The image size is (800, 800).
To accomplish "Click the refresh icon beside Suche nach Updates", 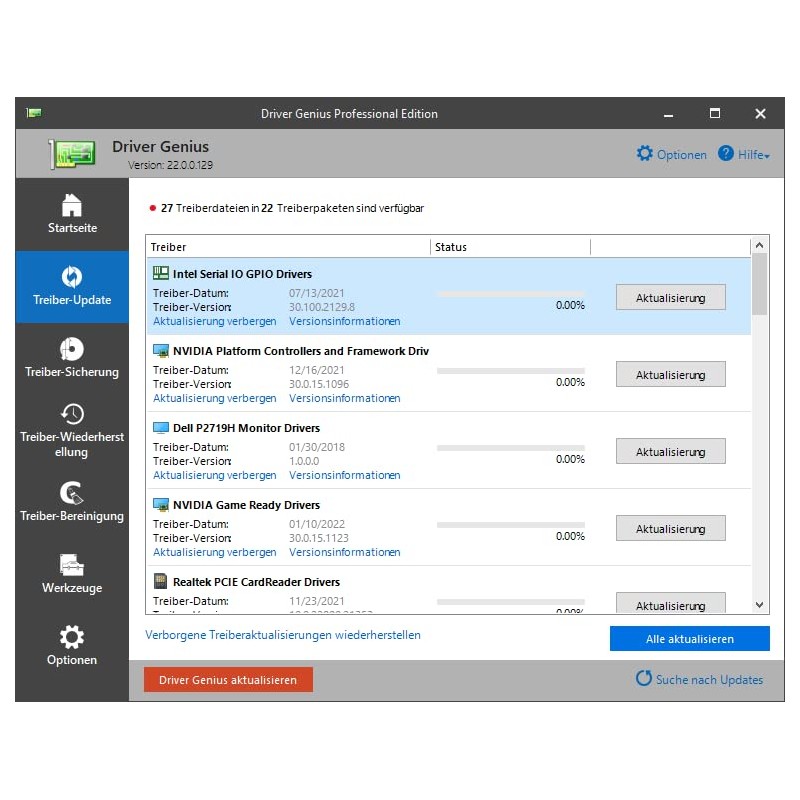I will [x=644, y=679].
